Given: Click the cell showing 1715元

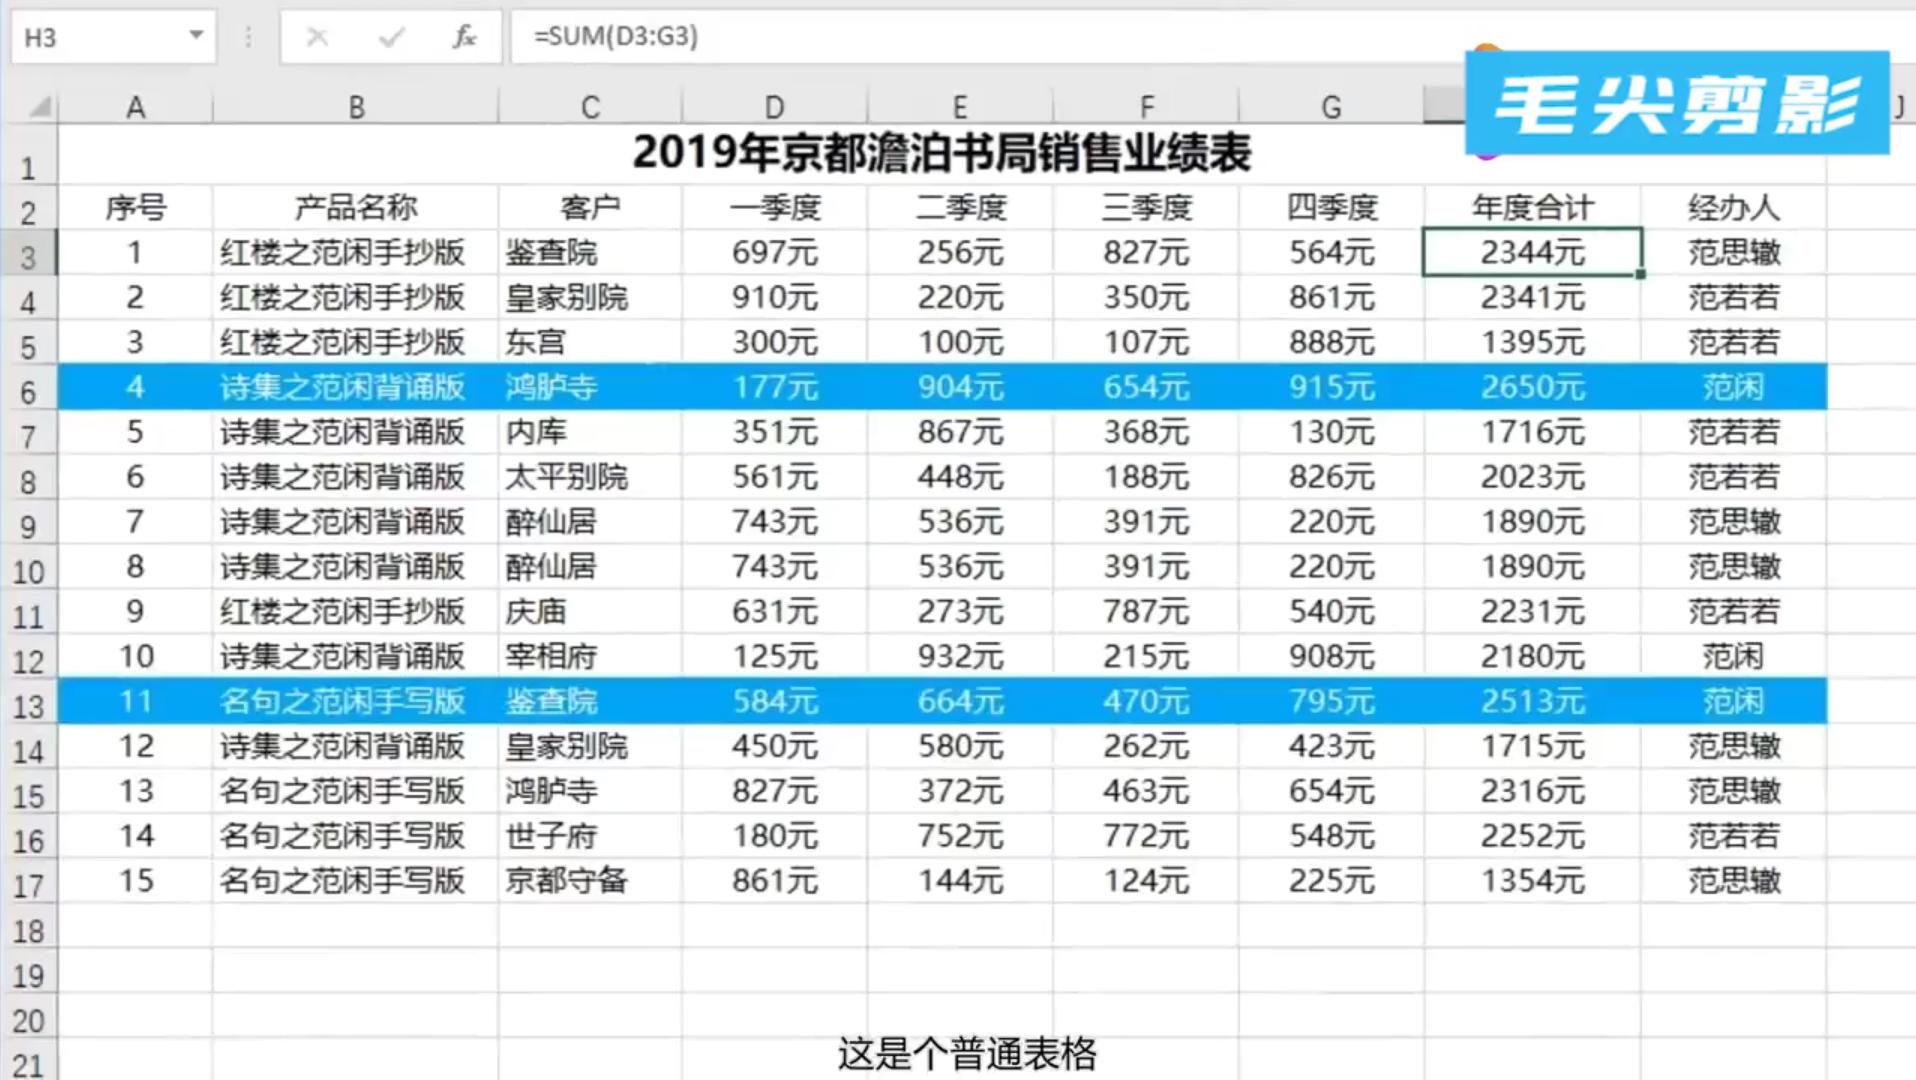Looking at the screenshot, I should [x=1532, y=746].
